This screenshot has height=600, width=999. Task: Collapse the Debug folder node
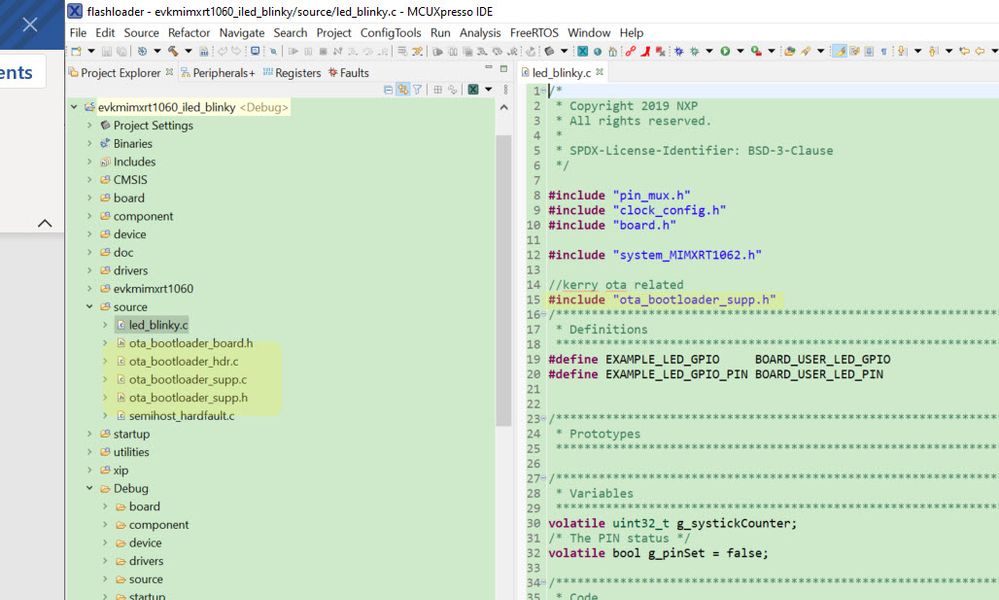click(90, 488)
